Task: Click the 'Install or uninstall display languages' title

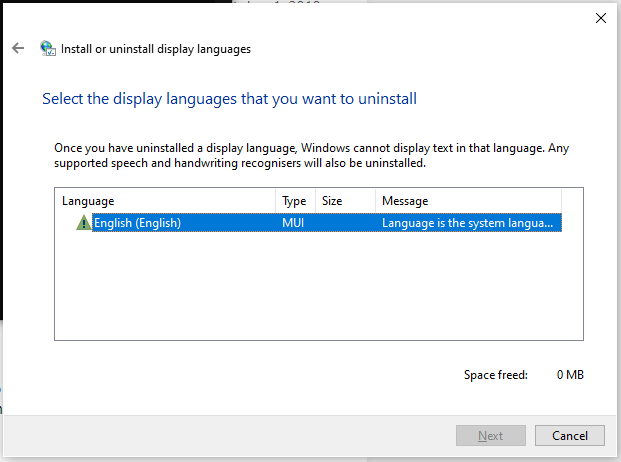Action: pyautogui.click(x=156, y=49)
